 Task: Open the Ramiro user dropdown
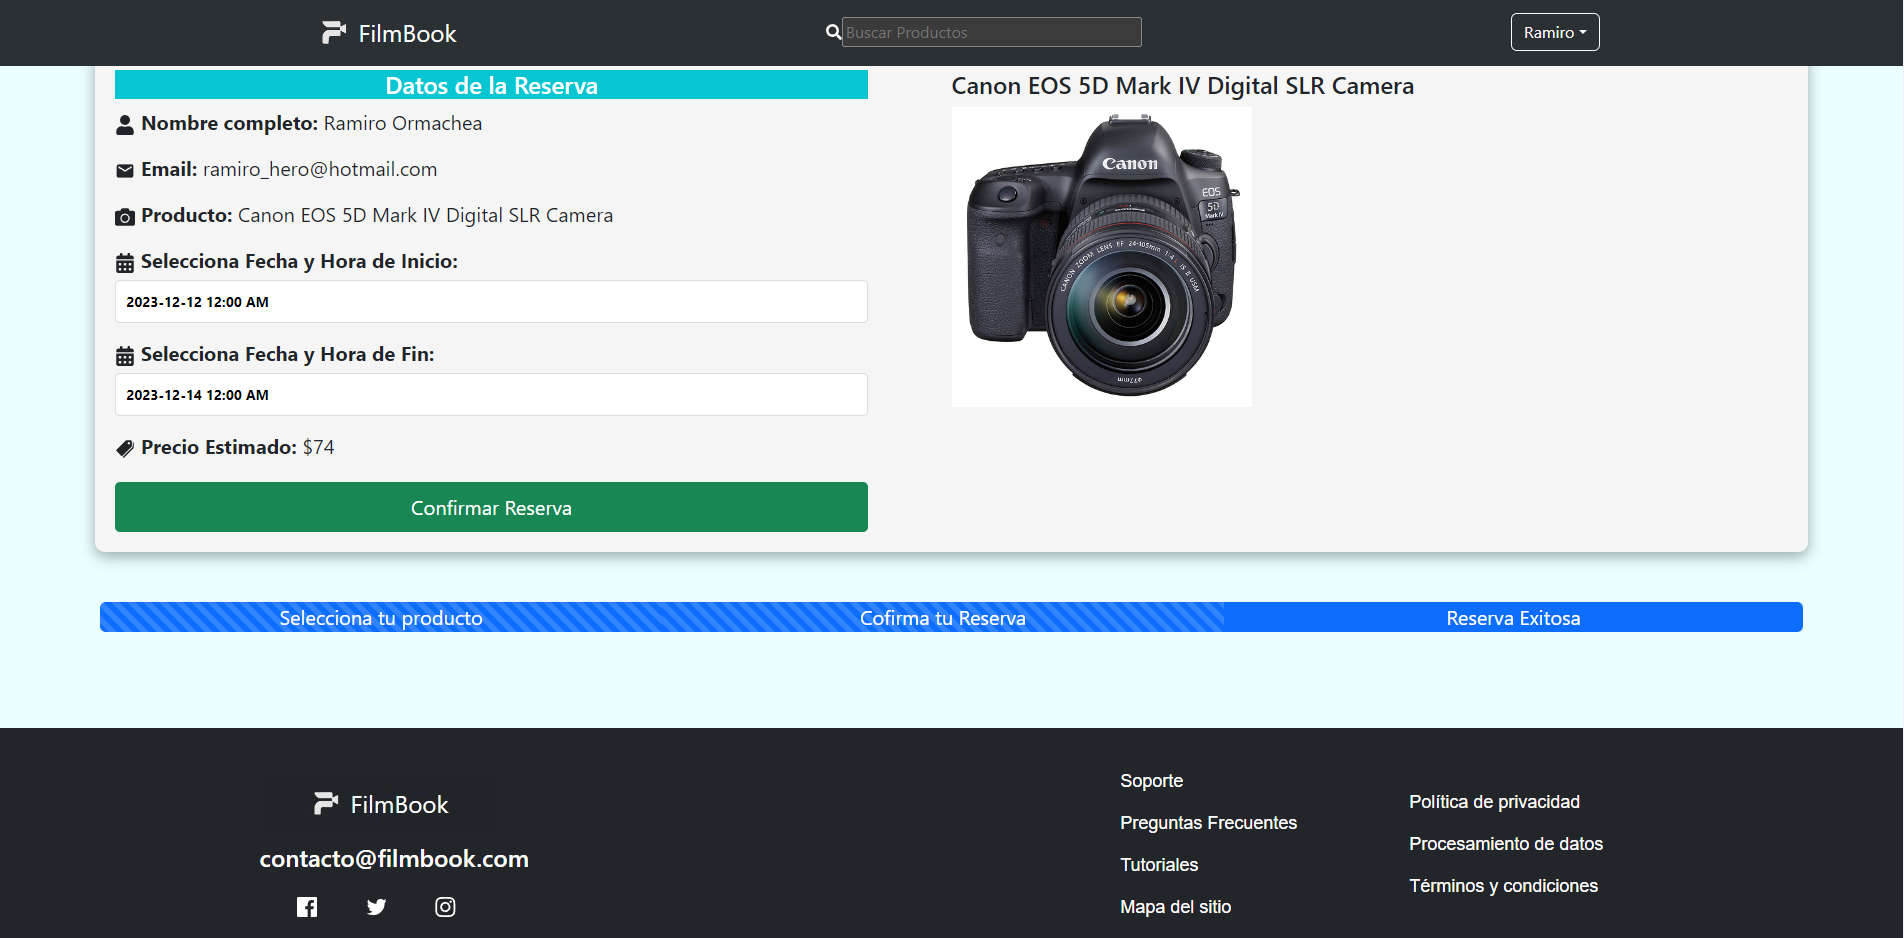(1555, 32)
